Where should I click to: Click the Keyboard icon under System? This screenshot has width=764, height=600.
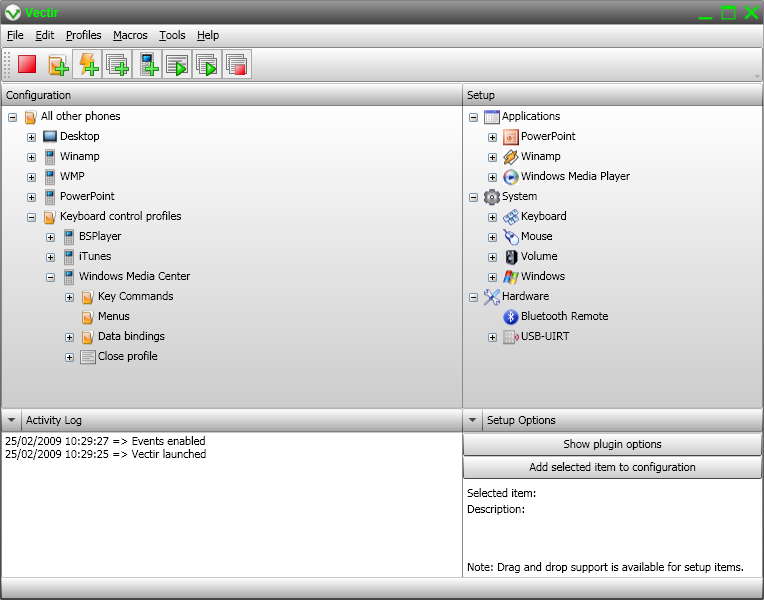[x=510, y=217]
